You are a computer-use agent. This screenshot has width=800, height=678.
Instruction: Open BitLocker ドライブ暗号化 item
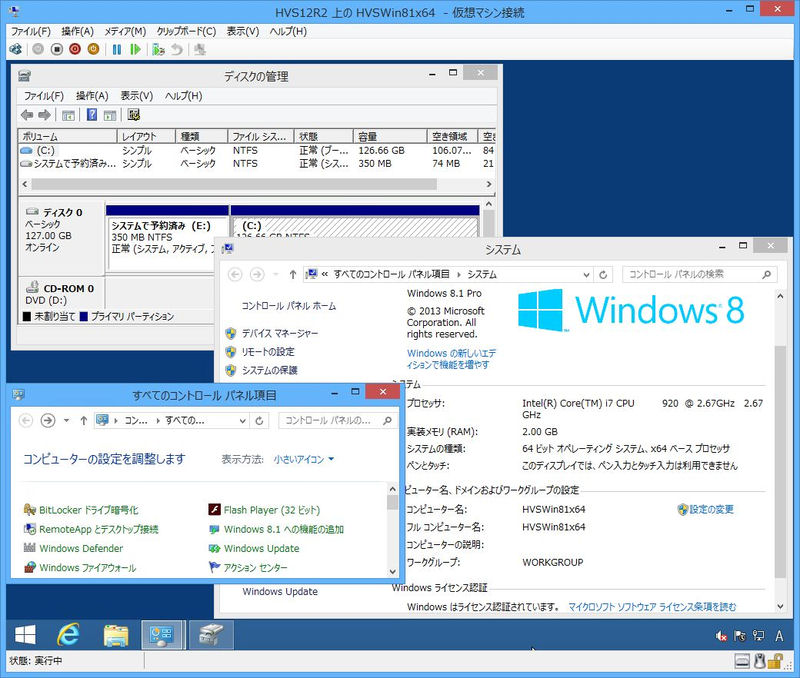pos(88,510)
